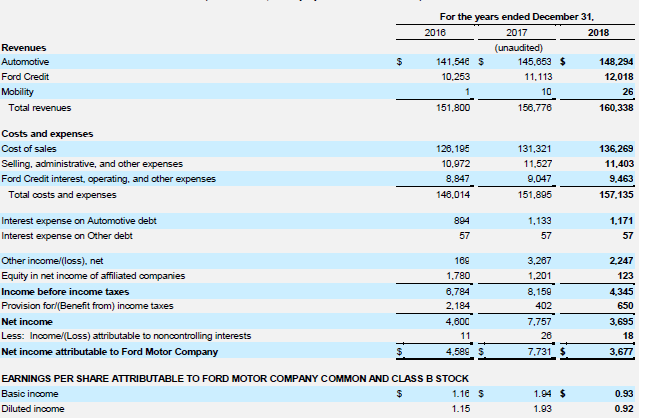Click Total costs 2018 value 157,135
This screenshot has width=657, height=418.
tap(616, 195)
